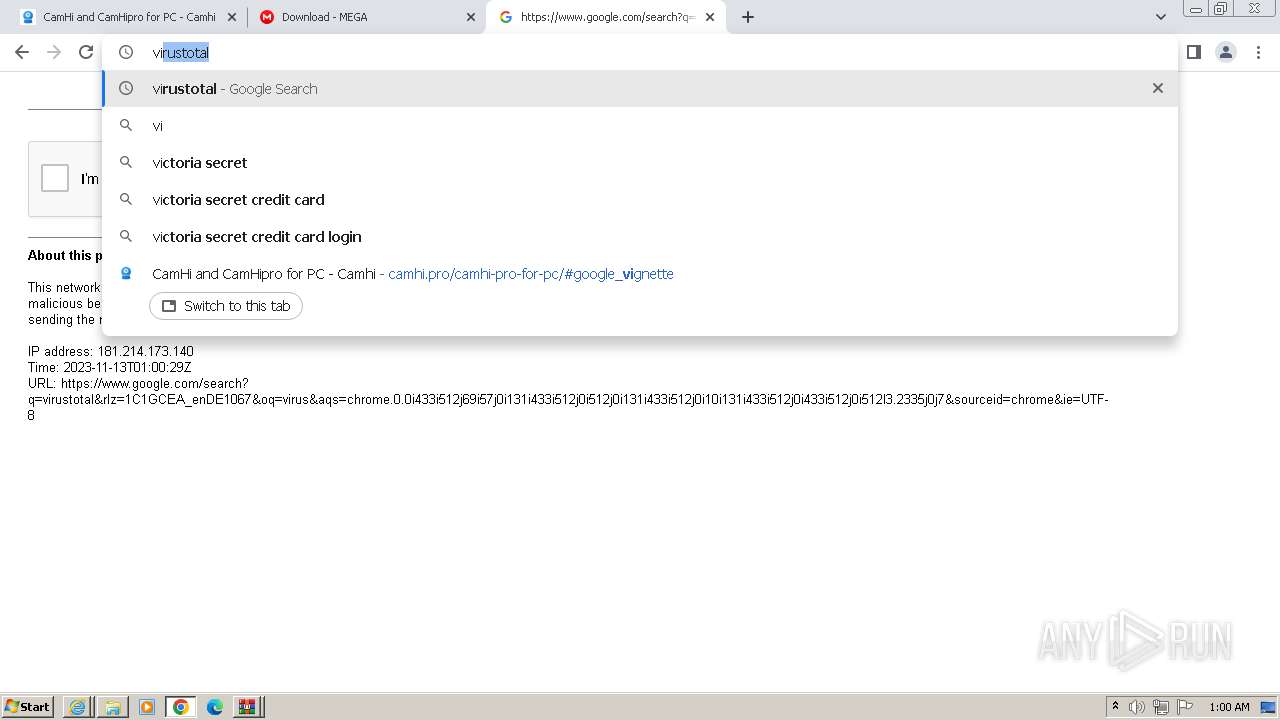The image size is (1280, 720).
Task: Click the CamHi favicon in the suggestion list
Action: [x=126, y=273]
